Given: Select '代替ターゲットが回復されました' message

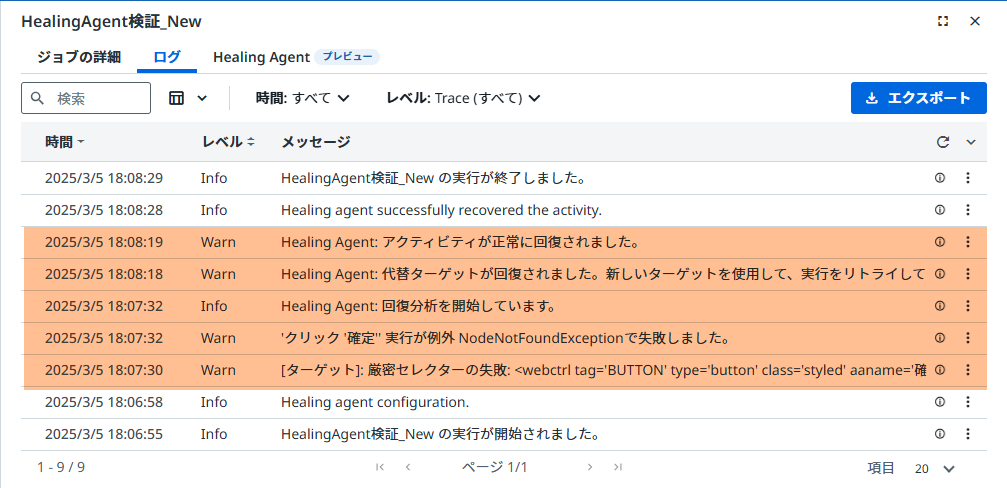Looking at the screenshot, I should click(x=603, y=274).
